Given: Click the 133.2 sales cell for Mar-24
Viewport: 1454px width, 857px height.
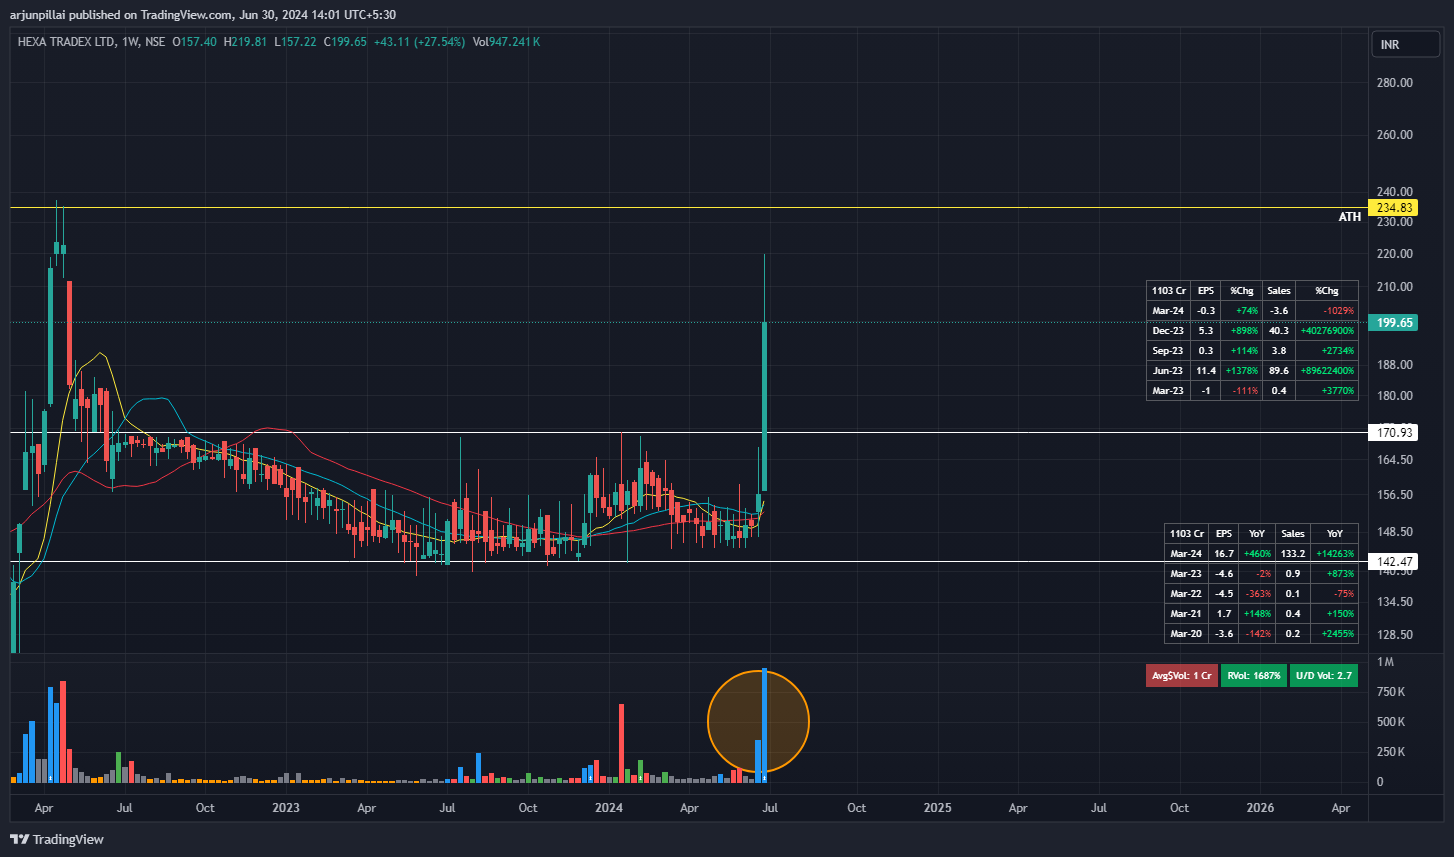Looking at the screenshot, I should (1293, 553).
